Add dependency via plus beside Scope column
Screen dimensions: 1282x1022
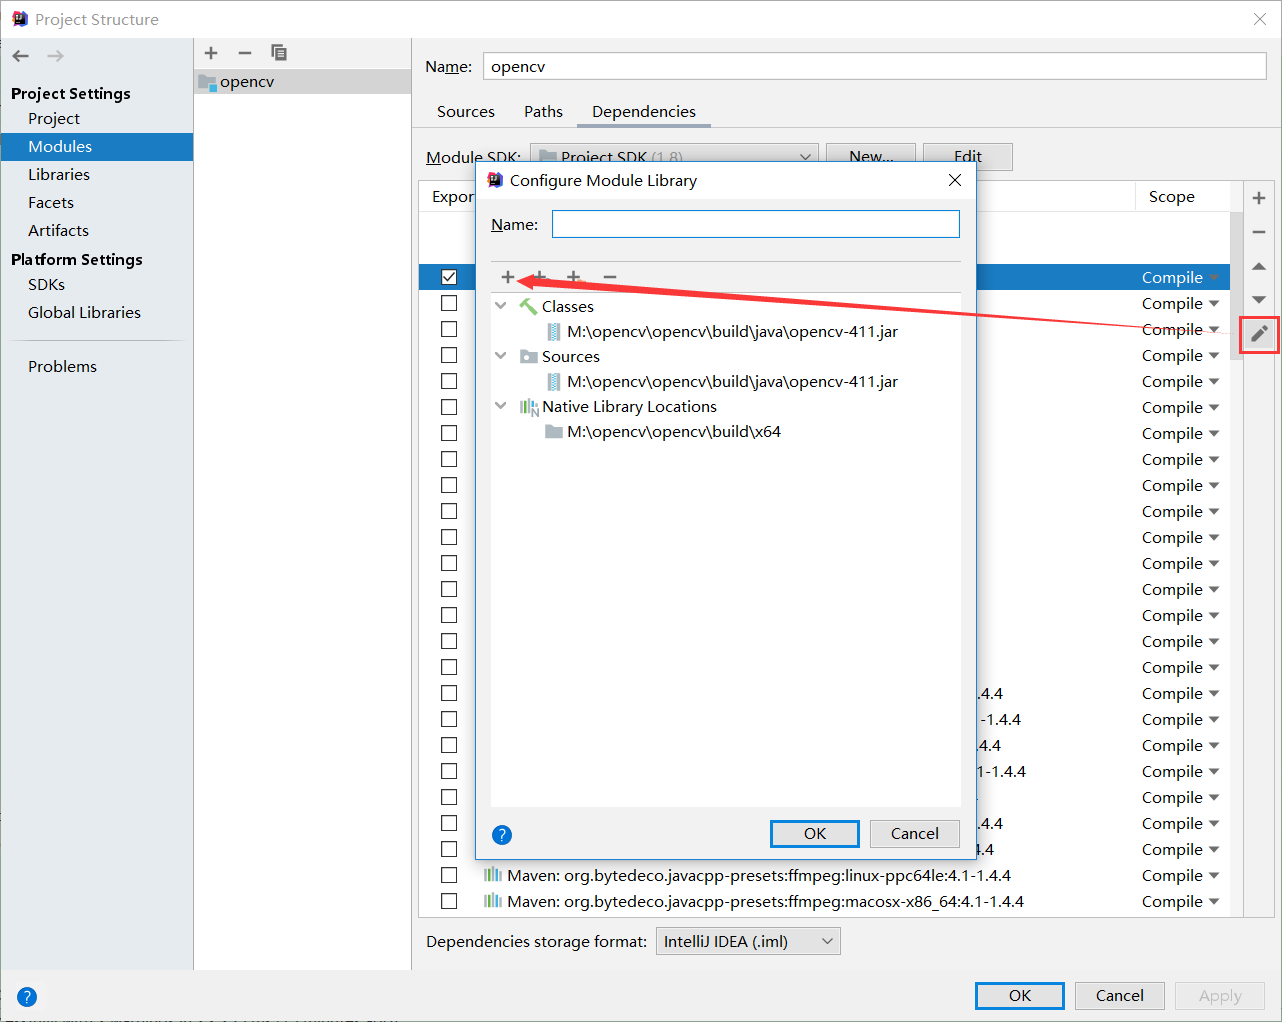click(1259, 198)
